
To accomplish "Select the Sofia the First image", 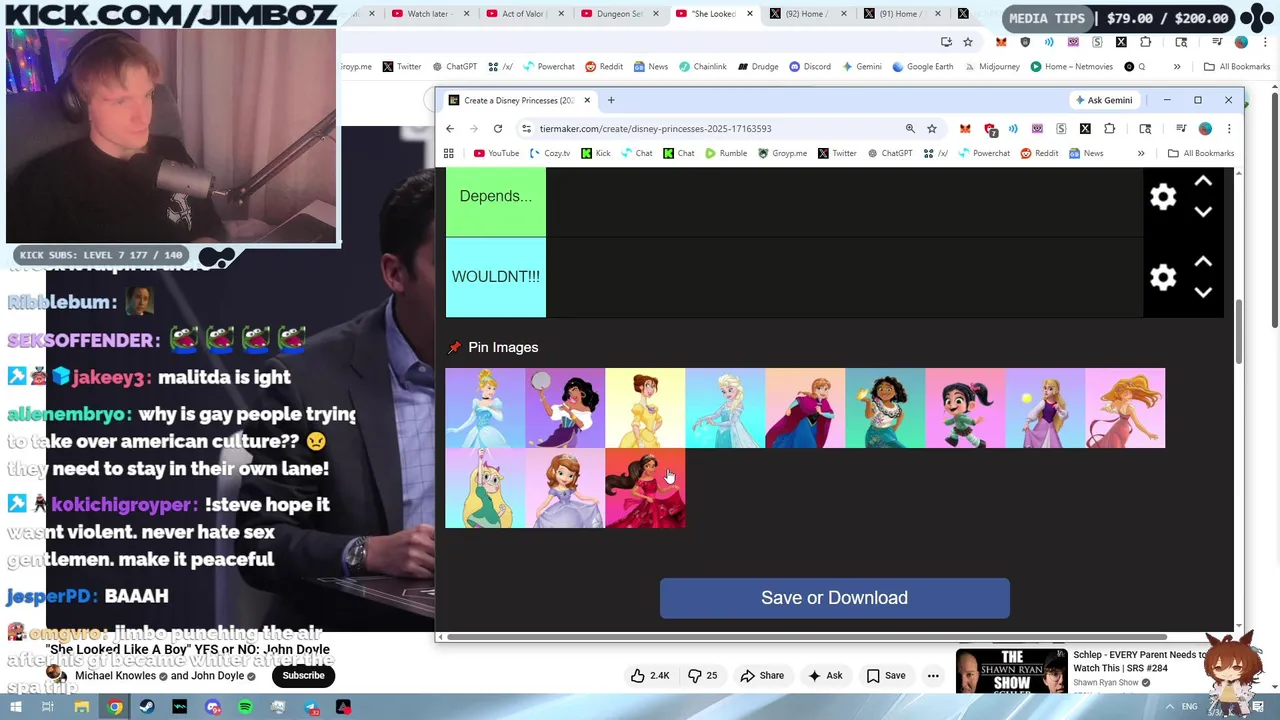I will coord(565,488).
